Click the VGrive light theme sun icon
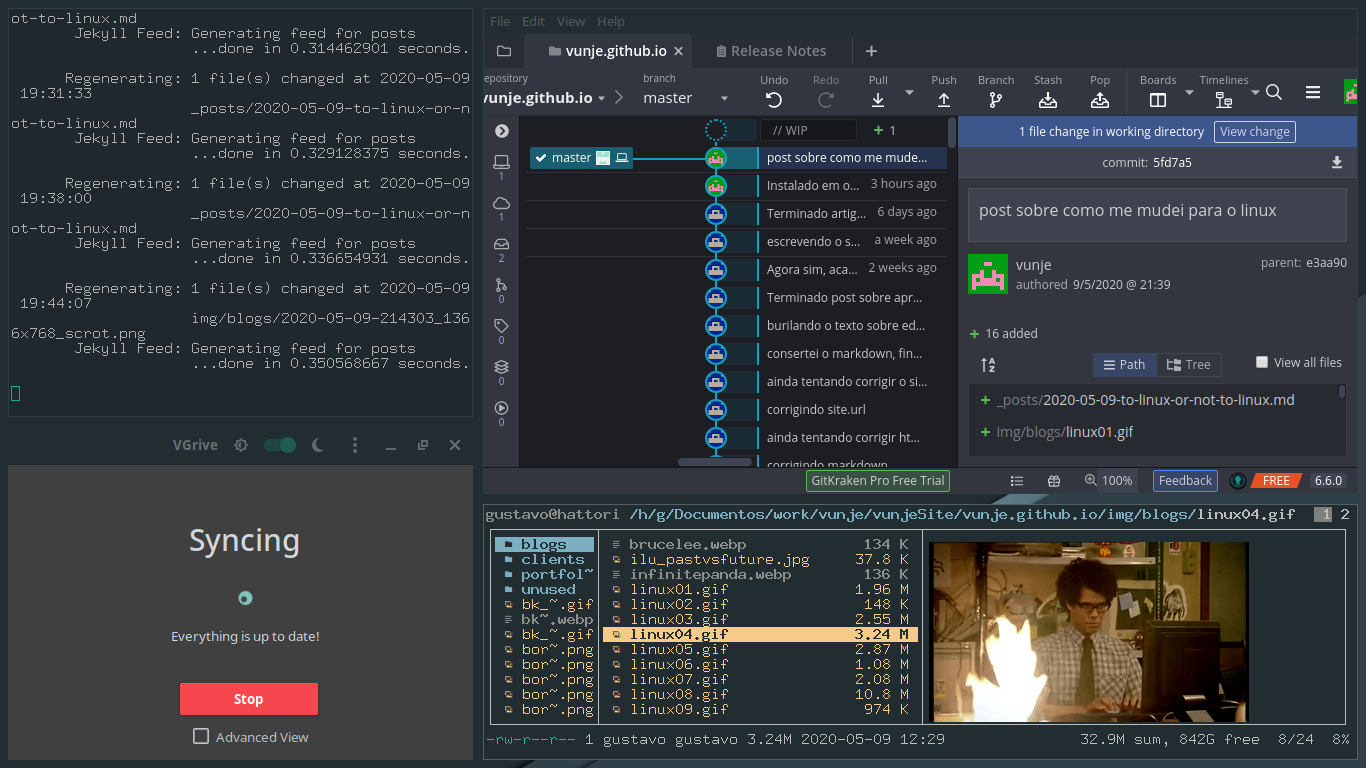Screen dimensions: 1366x768 pyautogui.click(x=240, y=445)
